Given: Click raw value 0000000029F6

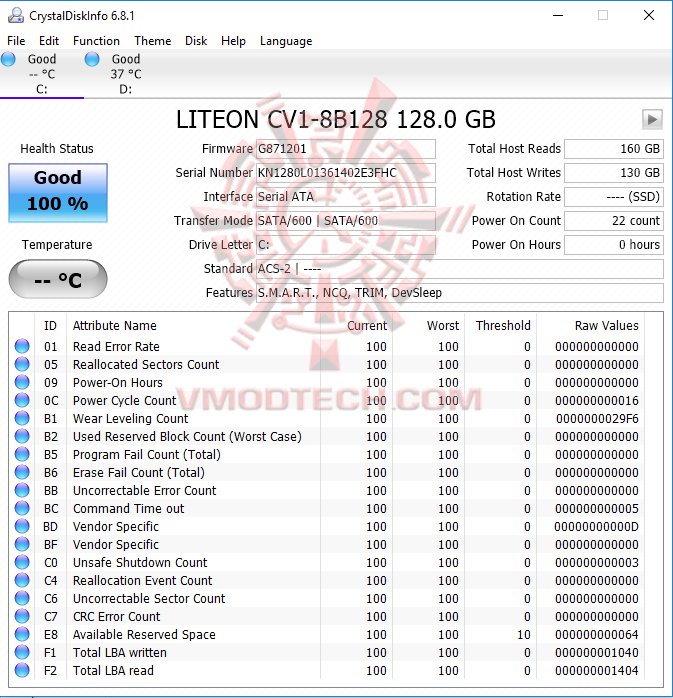Looking at the screenshot, I should [597, 418].
